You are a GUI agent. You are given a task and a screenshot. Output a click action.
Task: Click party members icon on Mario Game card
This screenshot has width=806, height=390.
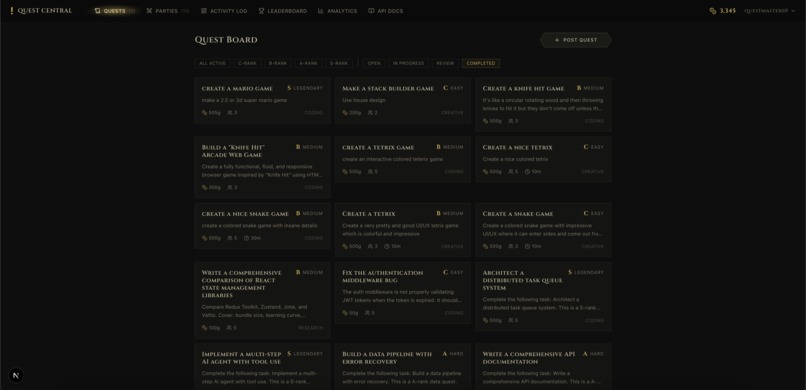coord(229,113)
